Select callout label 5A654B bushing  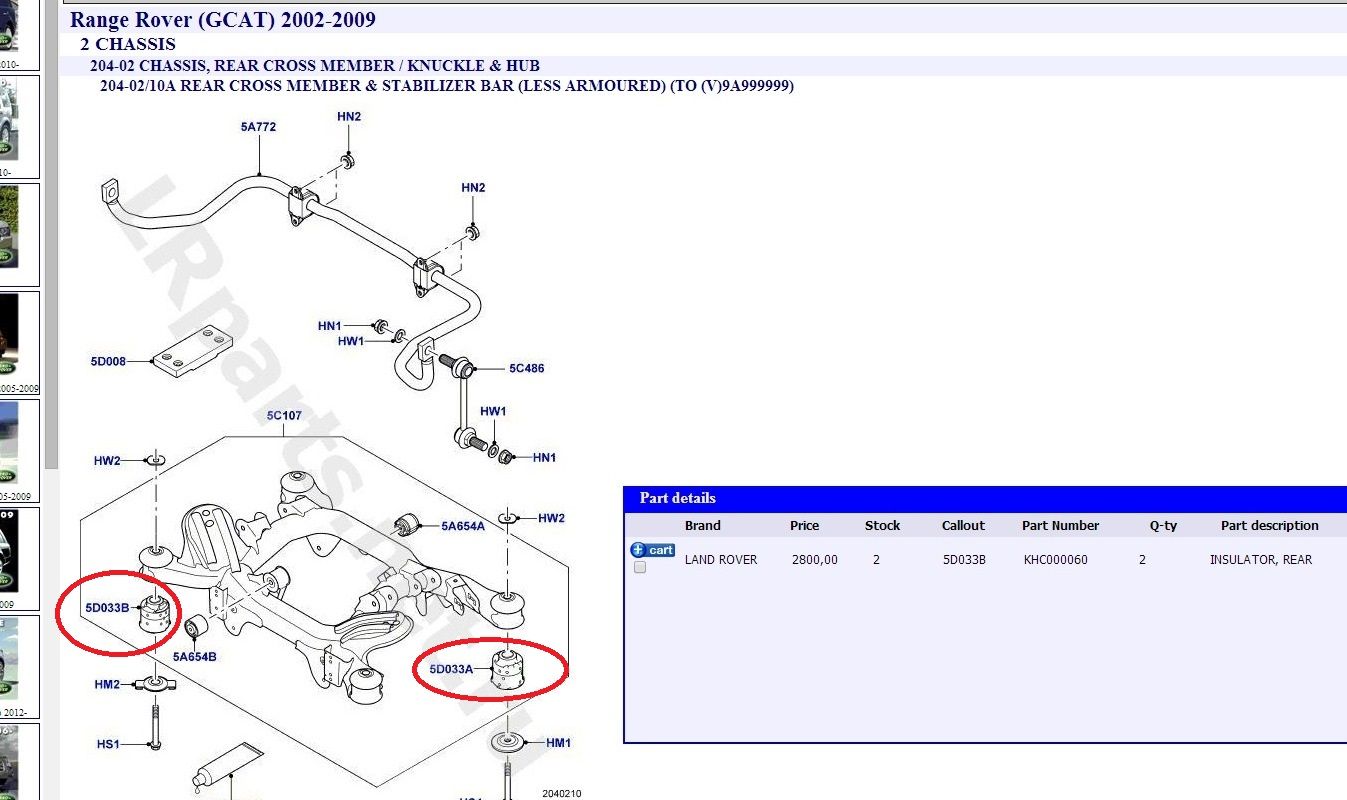(194, 657)
